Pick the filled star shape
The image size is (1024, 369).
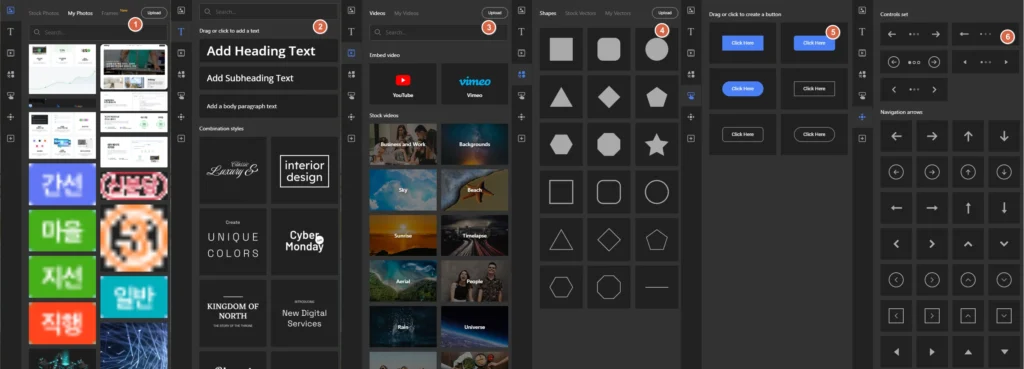point(656,144)
